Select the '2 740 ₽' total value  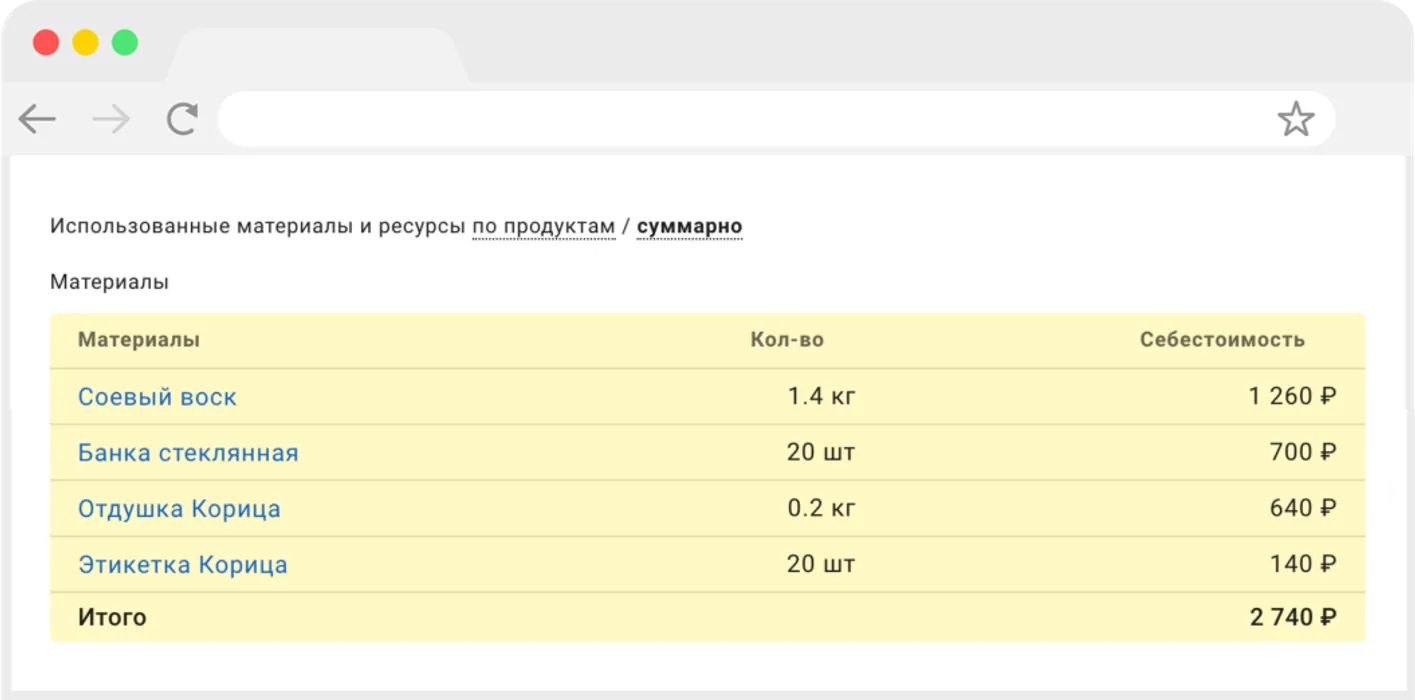click(x=1293, y=618)
